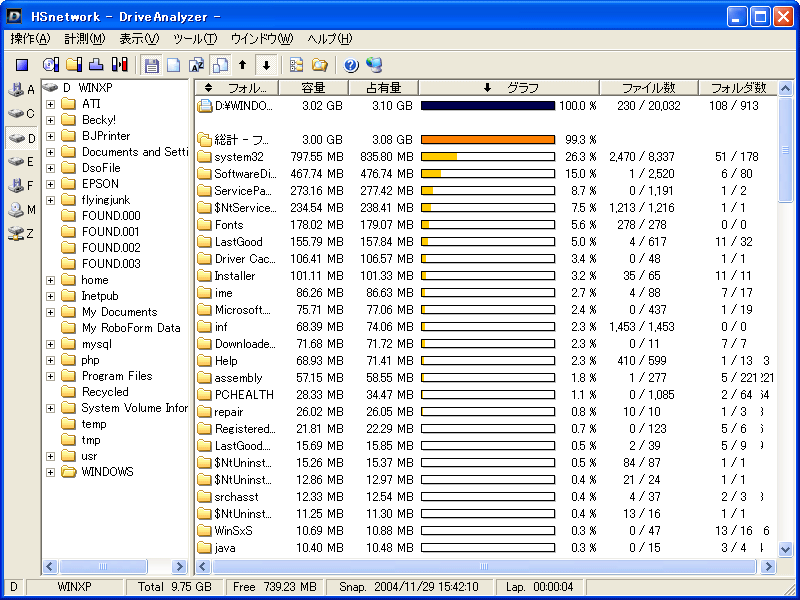Select drive E in the drive sidebar
800x600 pixels.
coord(21,162)
